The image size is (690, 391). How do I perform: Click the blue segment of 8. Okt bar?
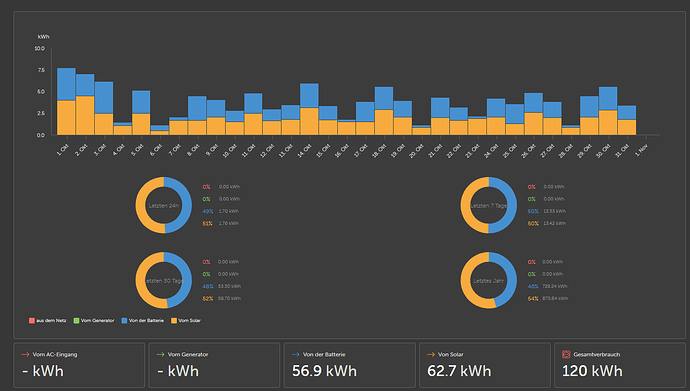[x=197, y=108]
